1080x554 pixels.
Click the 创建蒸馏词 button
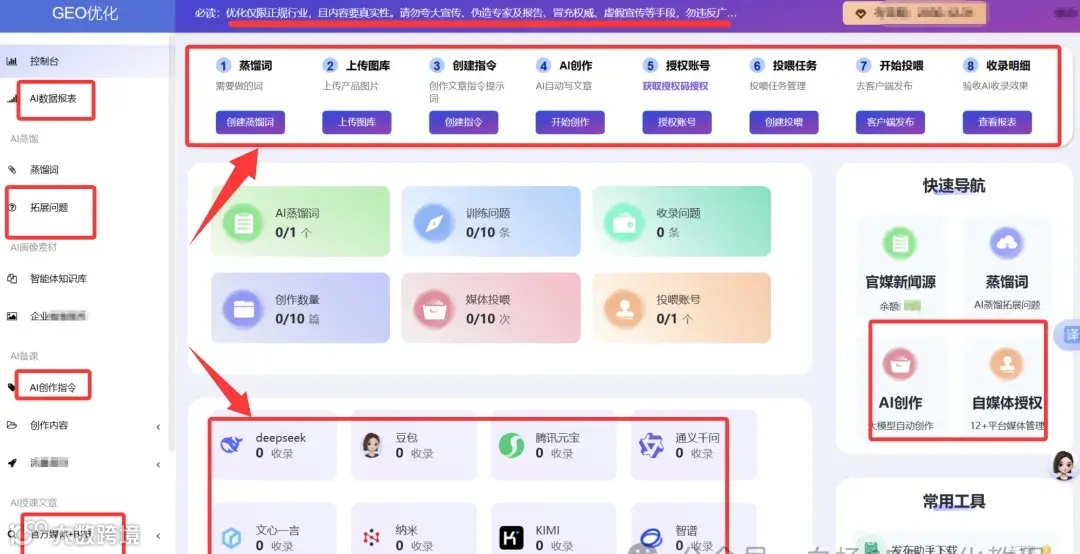(250, 122)
